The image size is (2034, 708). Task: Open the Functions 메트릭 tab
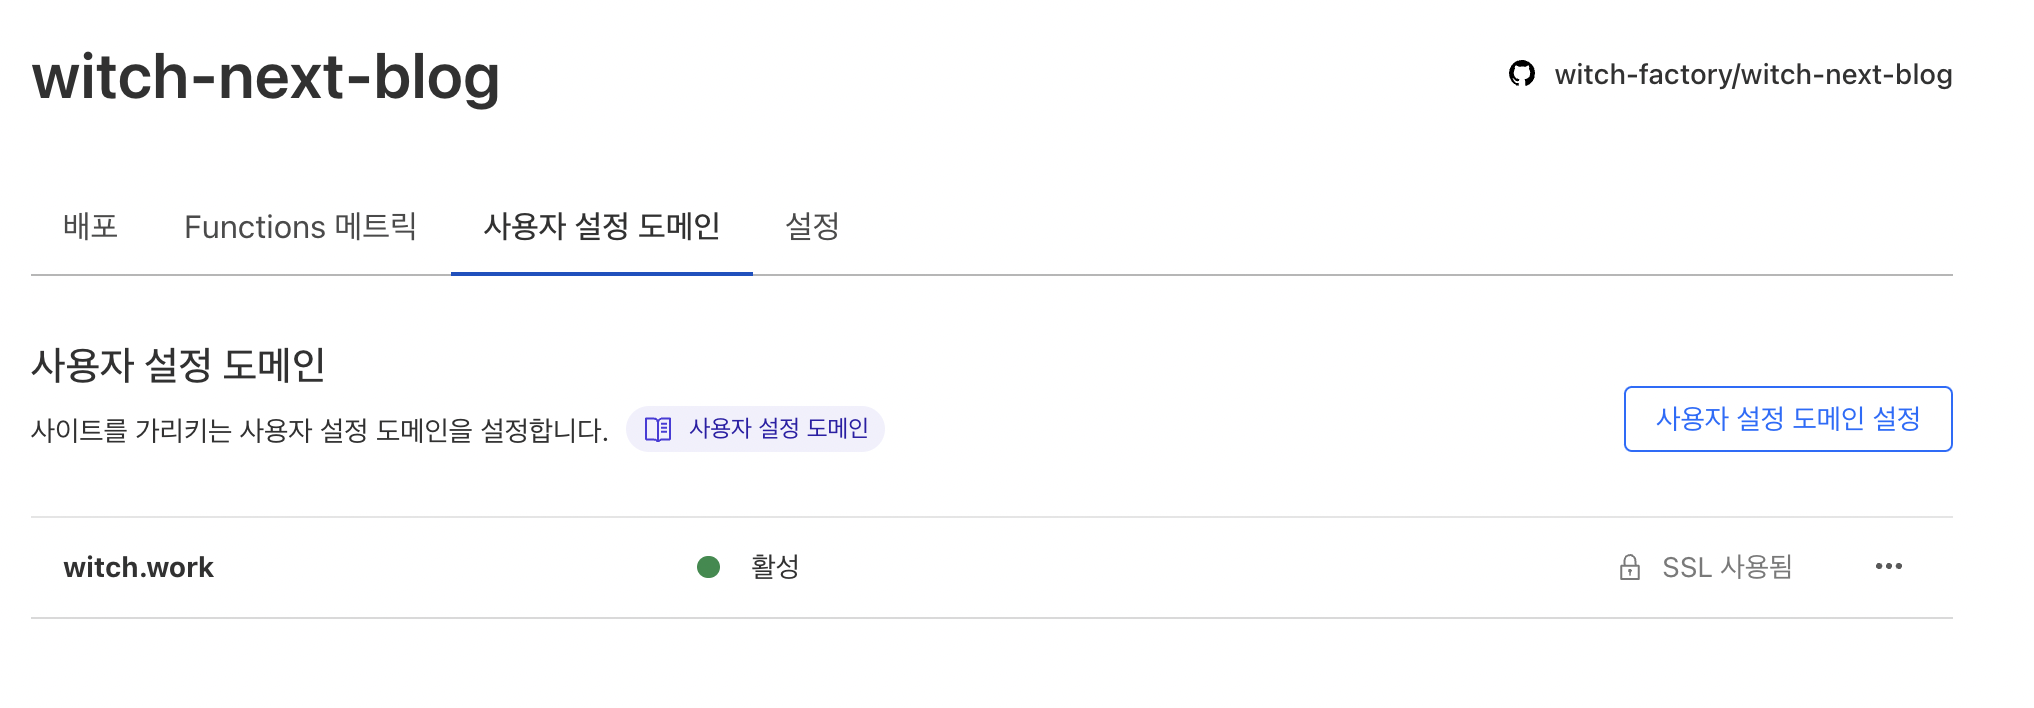(300, 227)
